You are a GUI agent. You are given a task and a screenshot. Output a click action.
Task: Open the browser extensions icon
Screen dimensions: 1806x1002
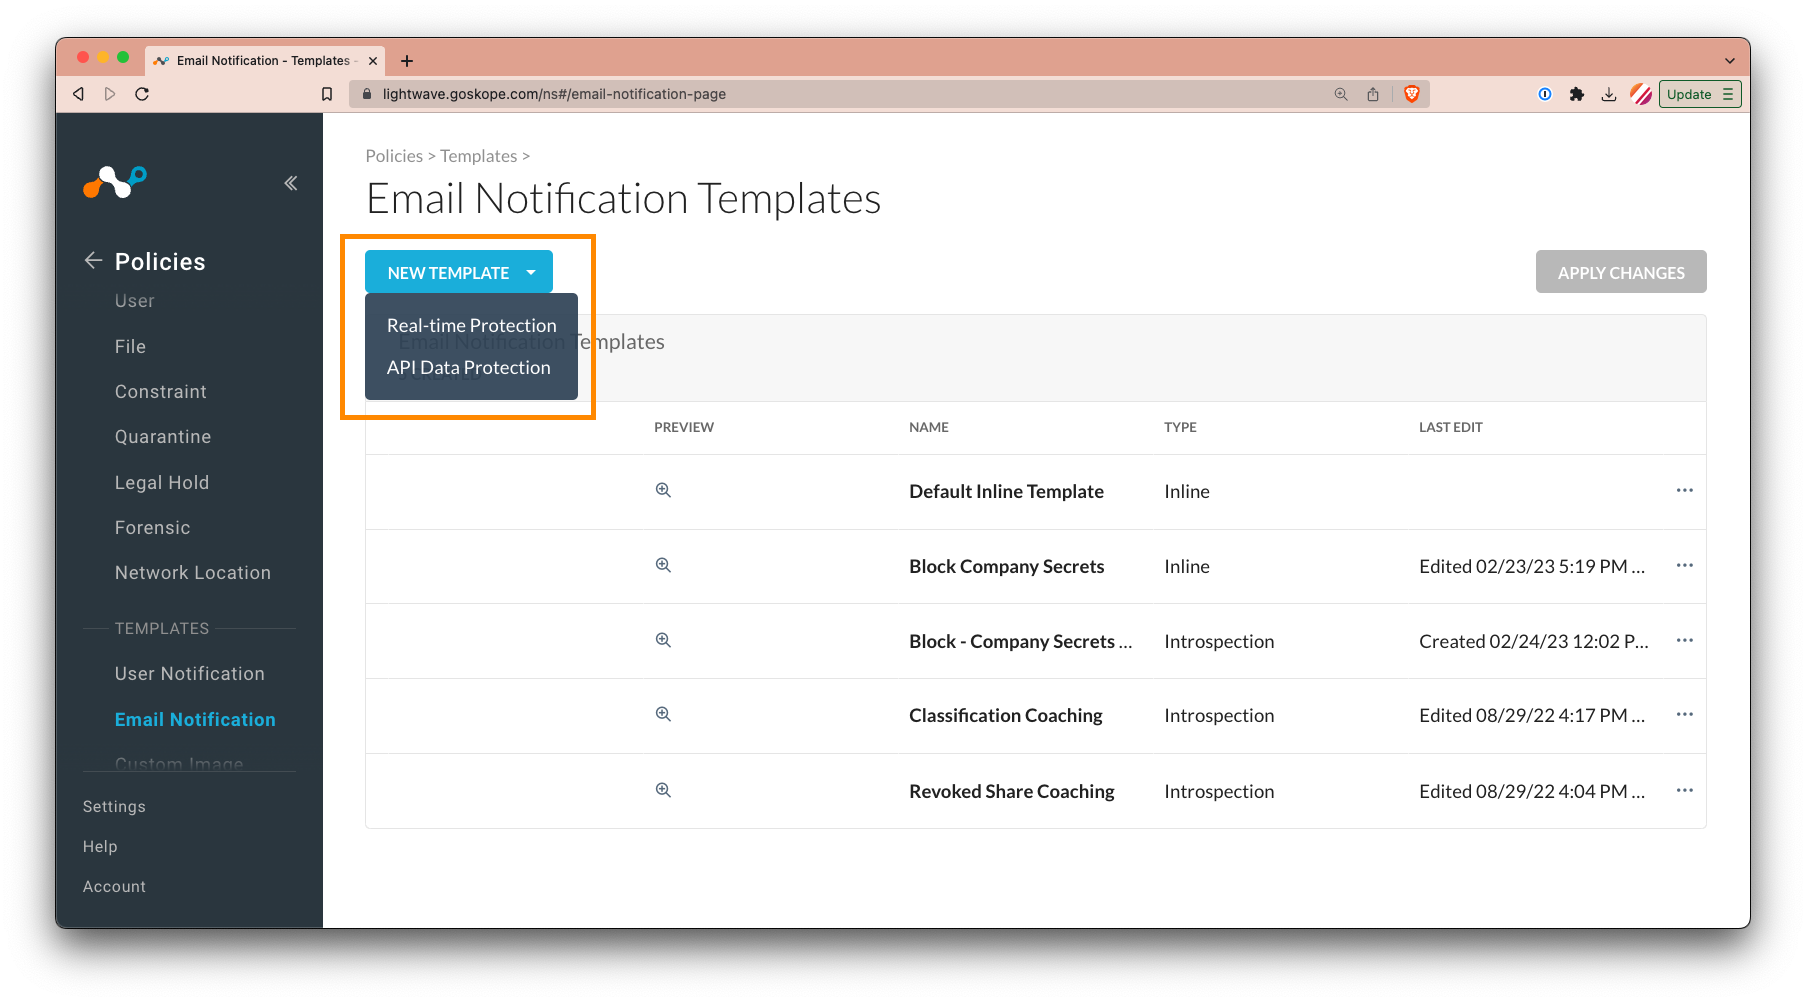1577,93
